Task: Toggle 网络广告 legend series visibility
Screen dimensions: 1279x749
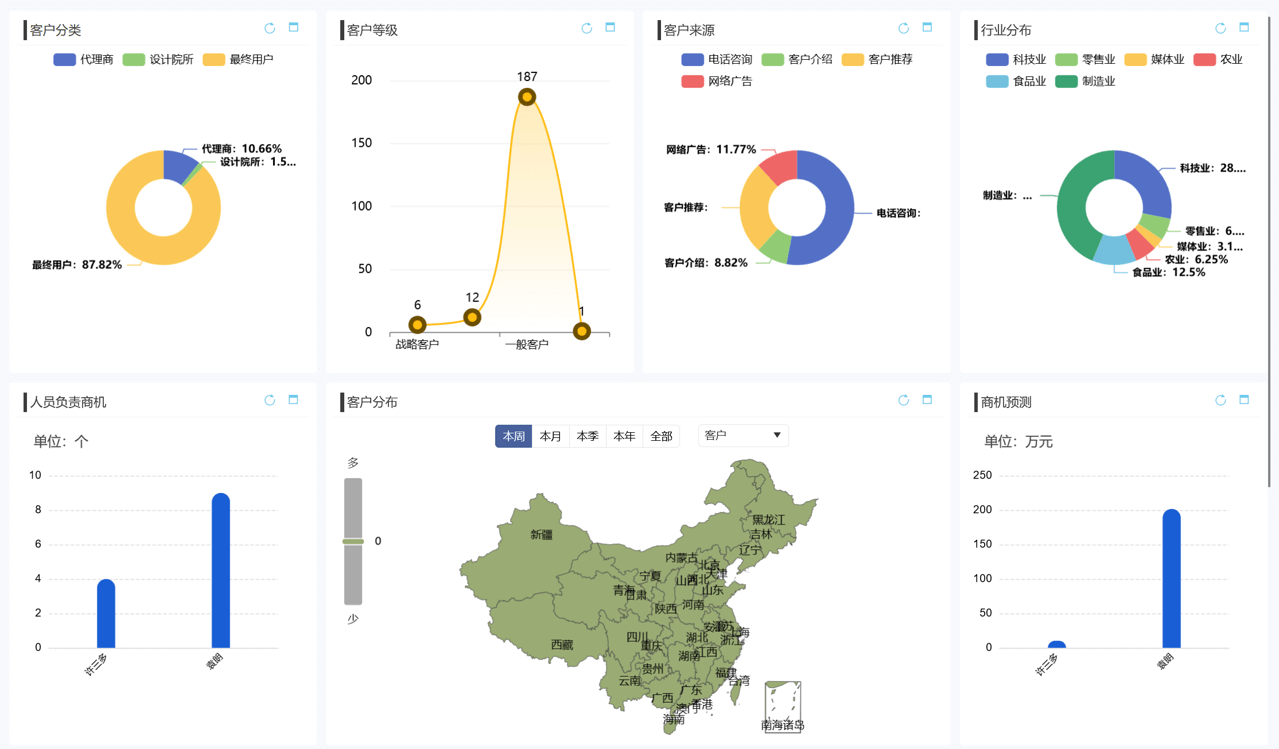Action: tap(716, 82)
